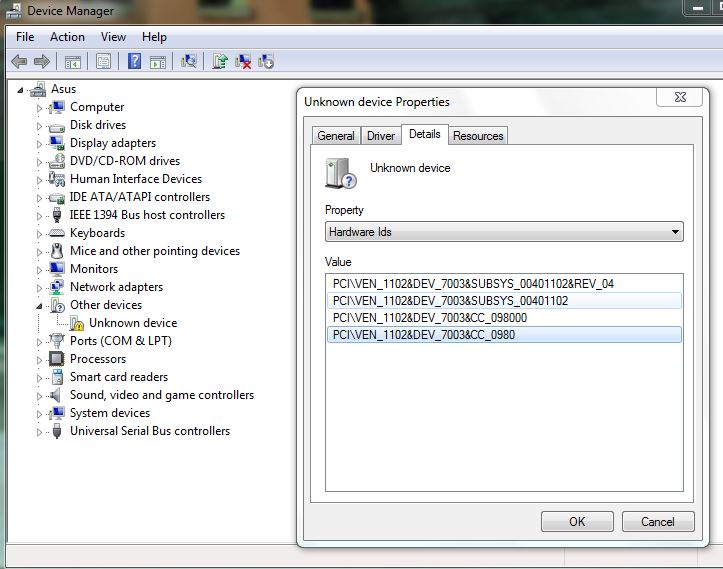Select the Keyboards category icon

(x=57, y=233)
